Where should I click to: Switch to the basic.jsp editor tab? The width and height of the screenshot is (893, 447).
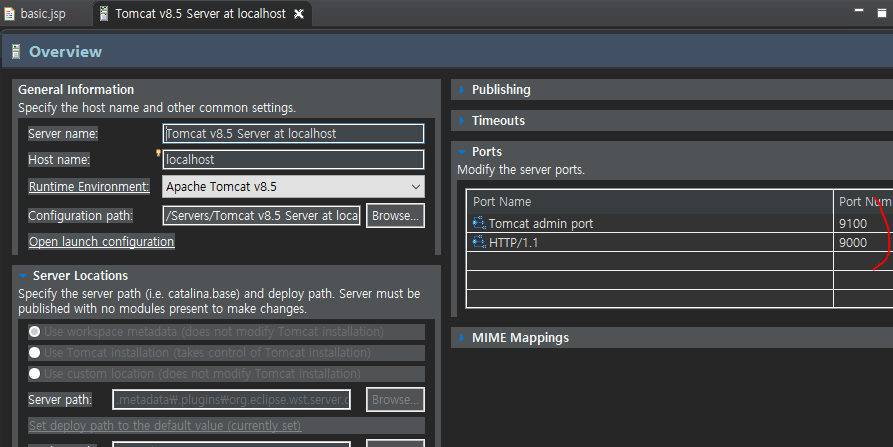tap(43, 14)
